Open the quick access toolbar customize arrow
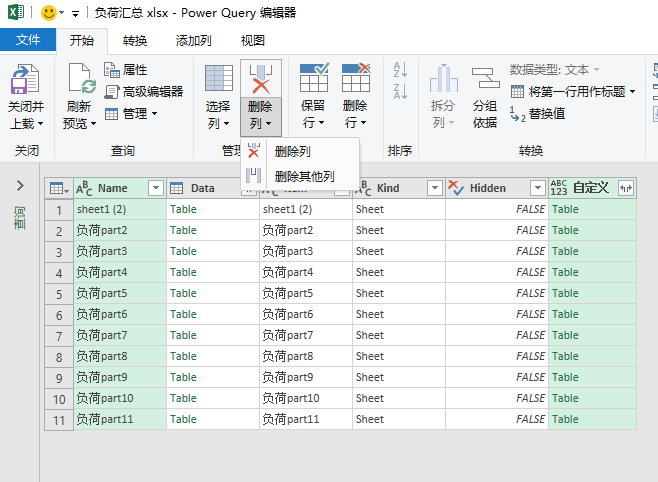 click(x=76, y=14)
